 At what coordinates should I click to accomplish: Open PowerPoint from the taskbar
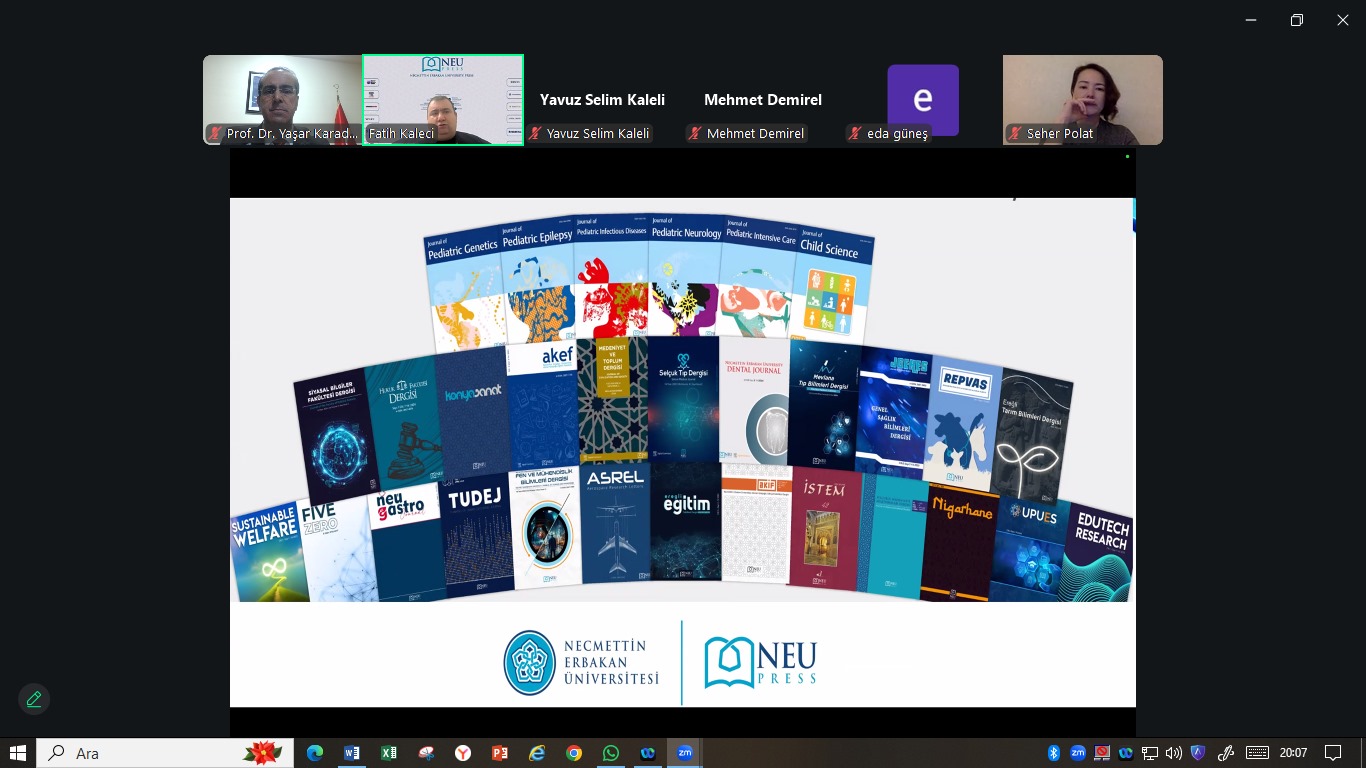pos(500,753)
